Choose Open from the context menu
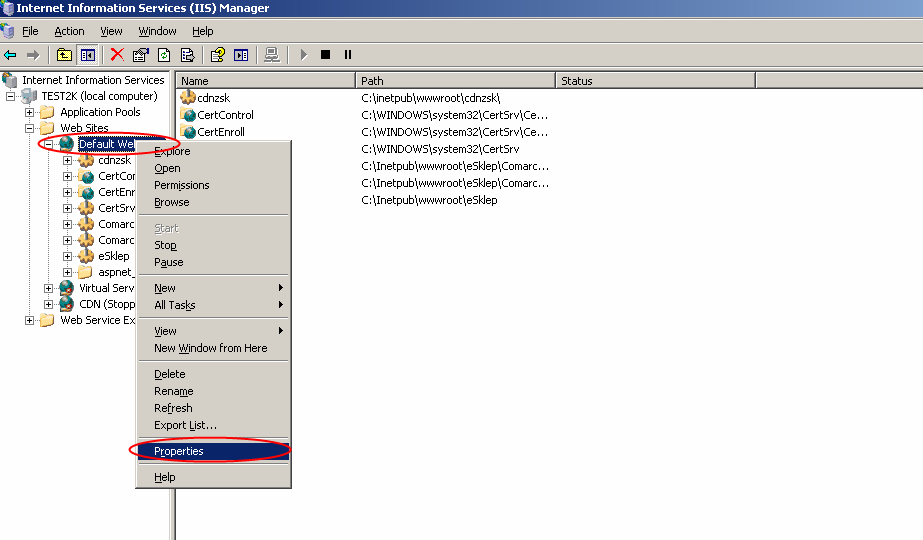923x540 pixels. coord(214,168)
